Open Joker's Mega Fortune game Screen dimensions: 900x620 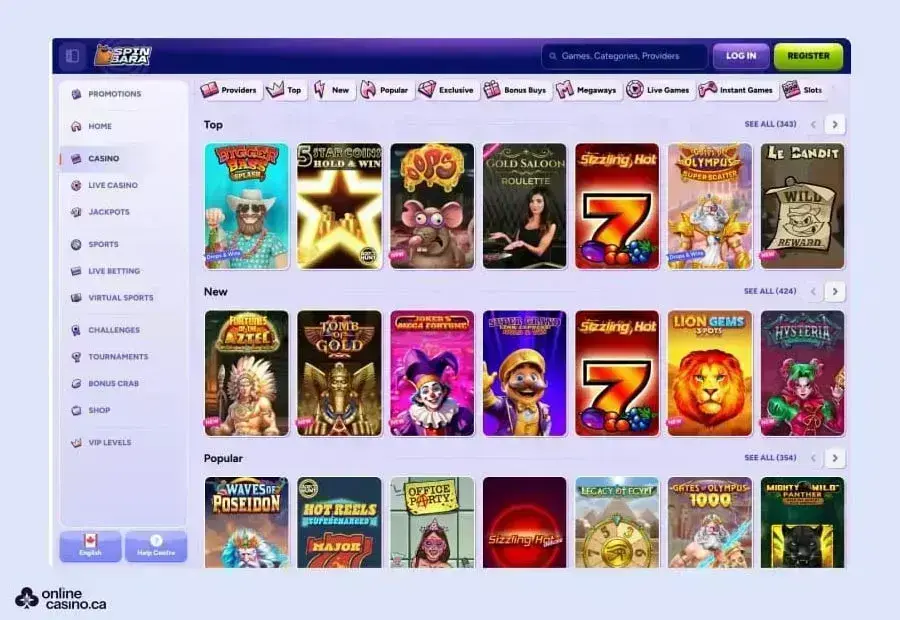432,373
